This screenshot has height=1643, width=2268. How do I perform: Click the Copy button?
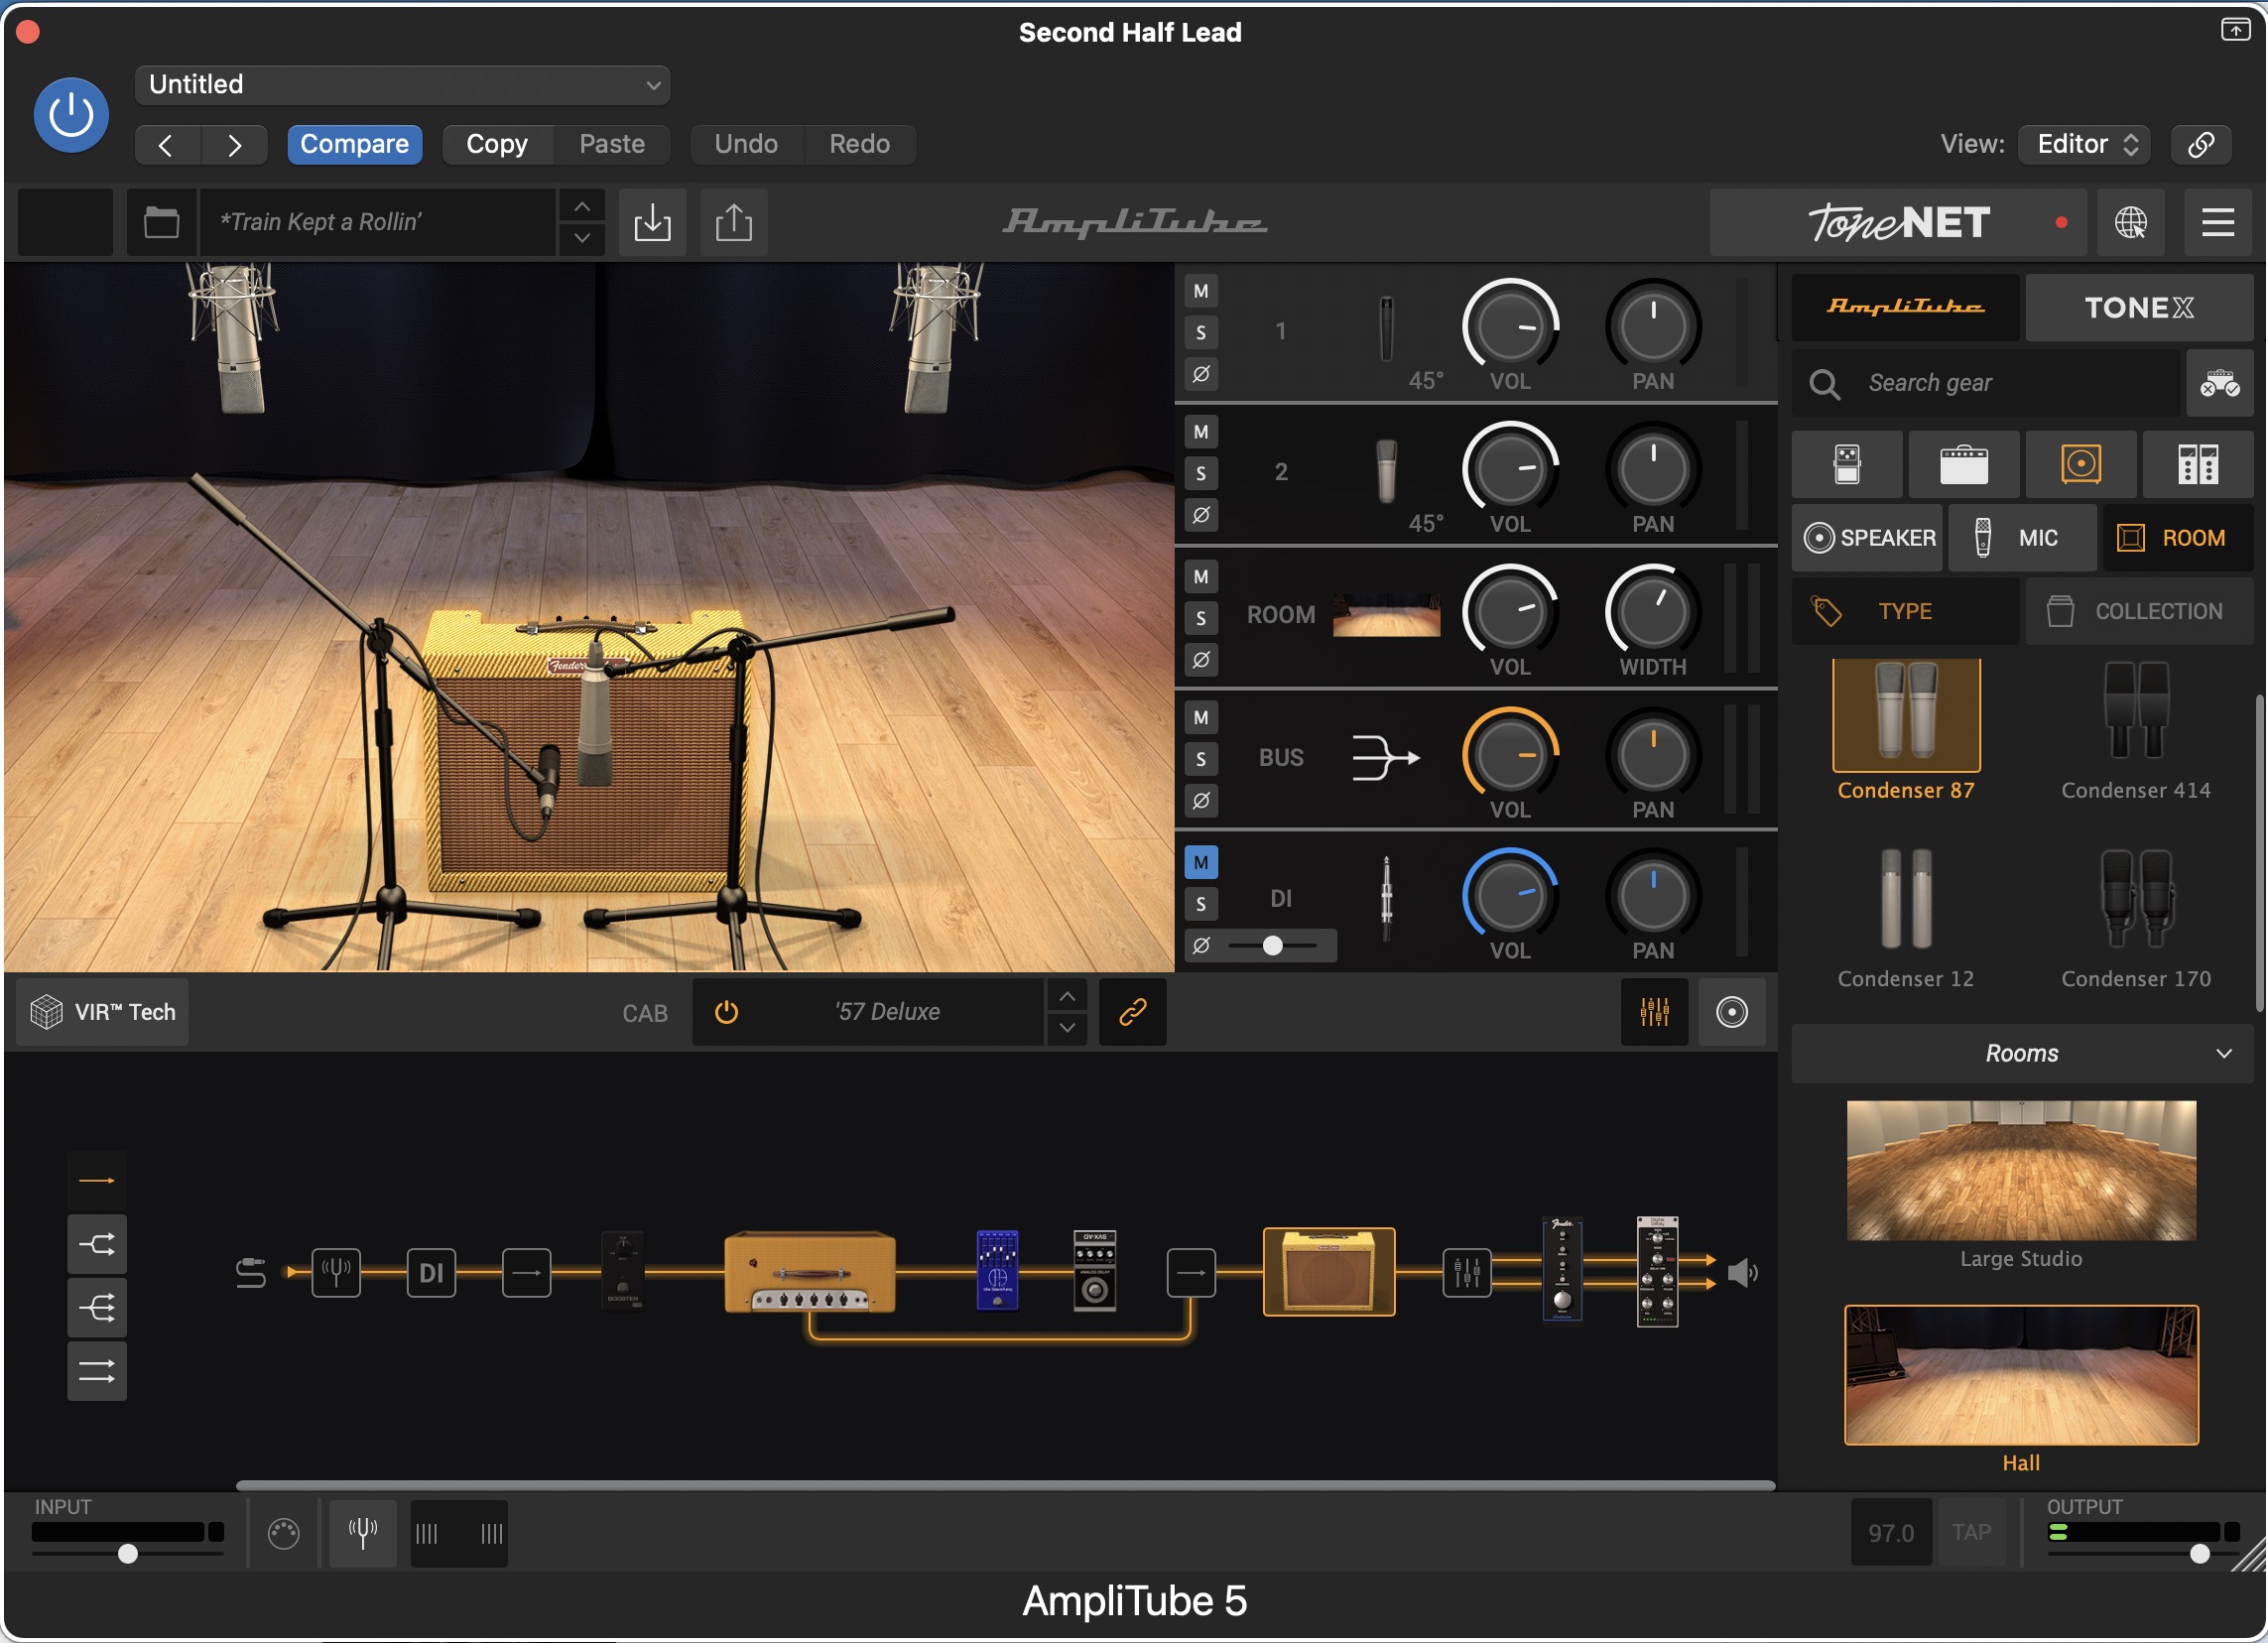[x=496, y=143]
